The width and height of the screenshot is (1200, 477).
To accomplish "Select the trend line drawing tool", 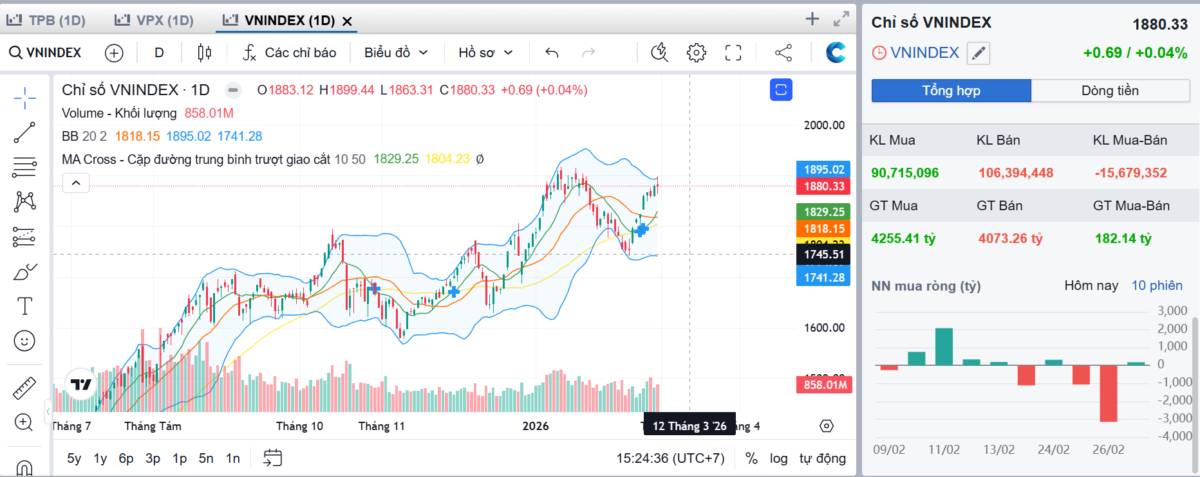I will [25, 131].
